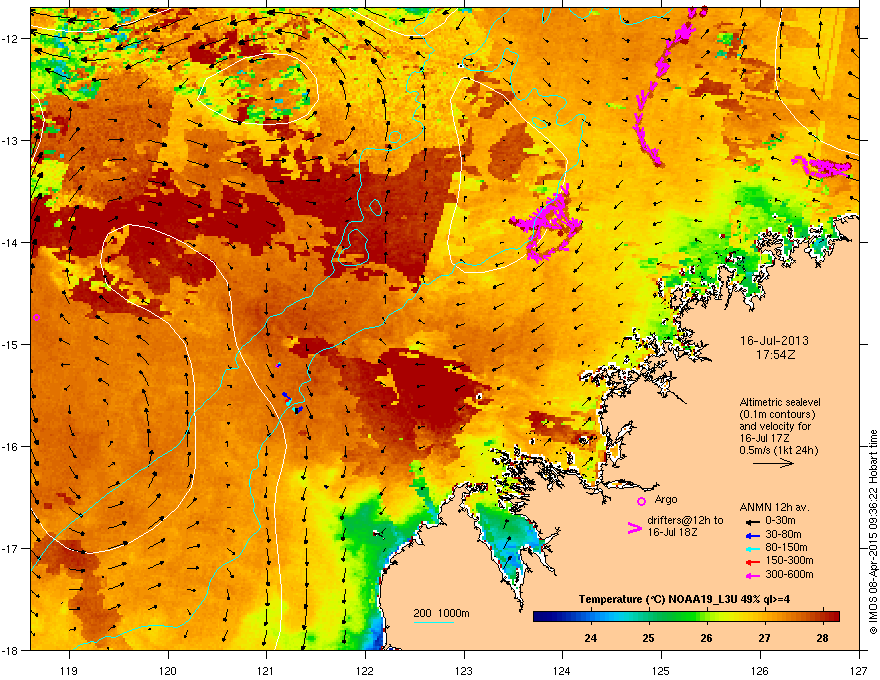Click the "Temperature (°C) NOAA19_L3U 49% ql>=4" title
The height and width of the screenshot is (680, 880).
tap(684, 599)
